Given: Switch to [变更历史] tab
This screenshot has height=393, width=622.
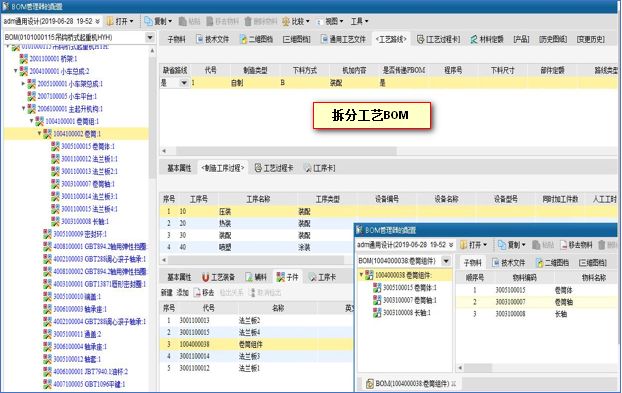Looking at the screenshot, I should [590, 39].
